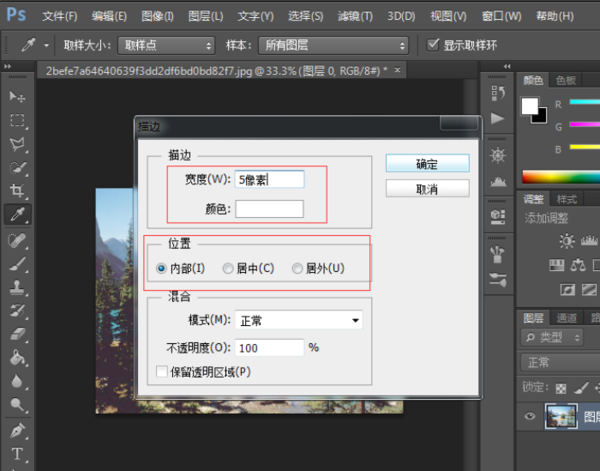Activate the Eraser tool
The image size is (600, 471).
point(17,334)
